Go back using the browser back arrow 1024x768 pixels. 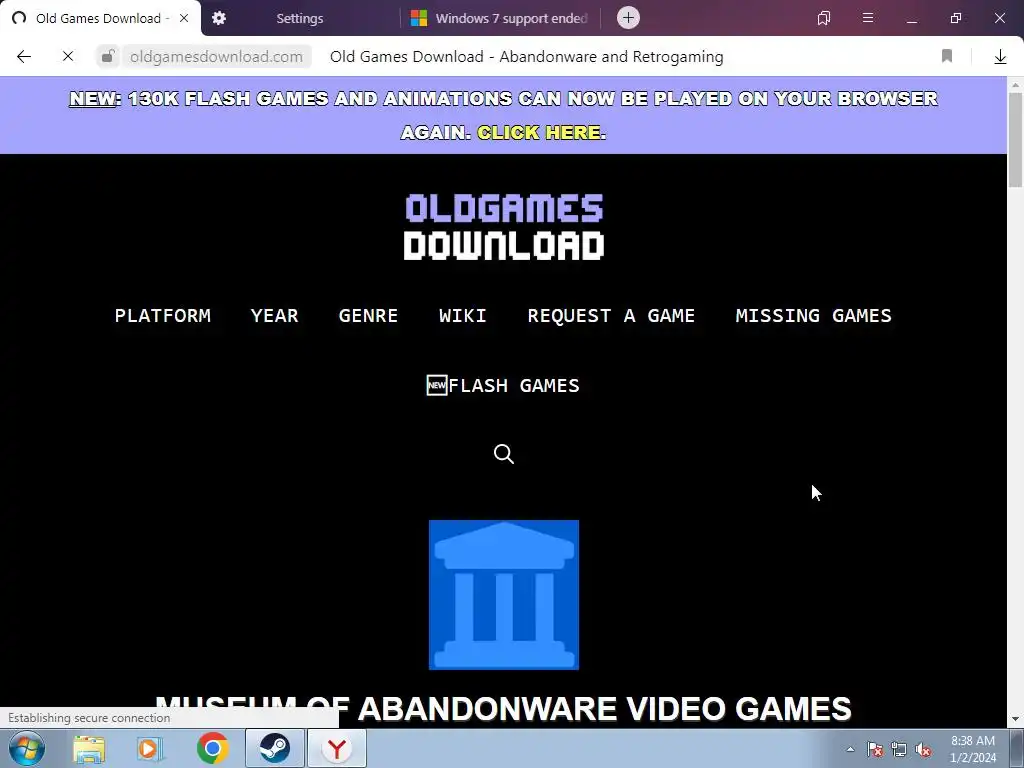click(24, 57)
